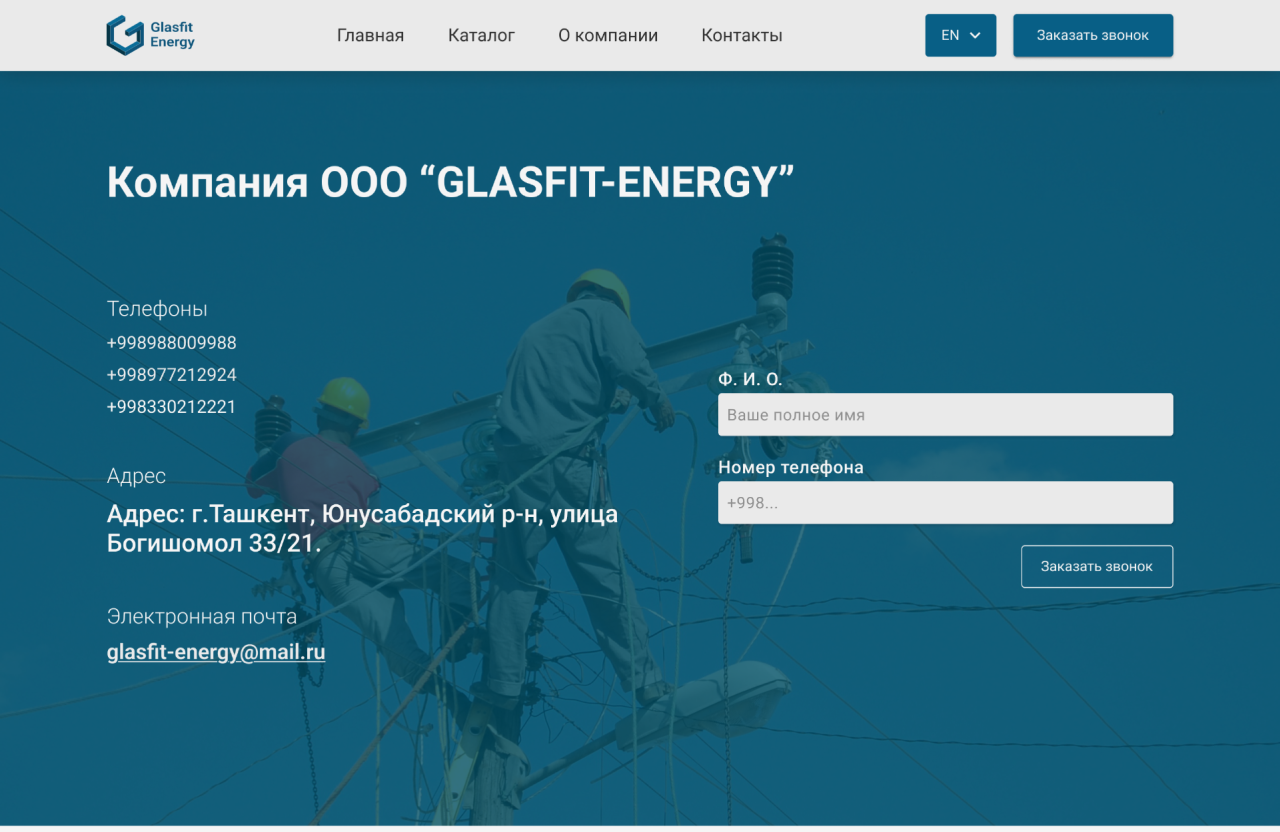
Task: Click phone number +998988009988
Action: click(x=172, y=343)
